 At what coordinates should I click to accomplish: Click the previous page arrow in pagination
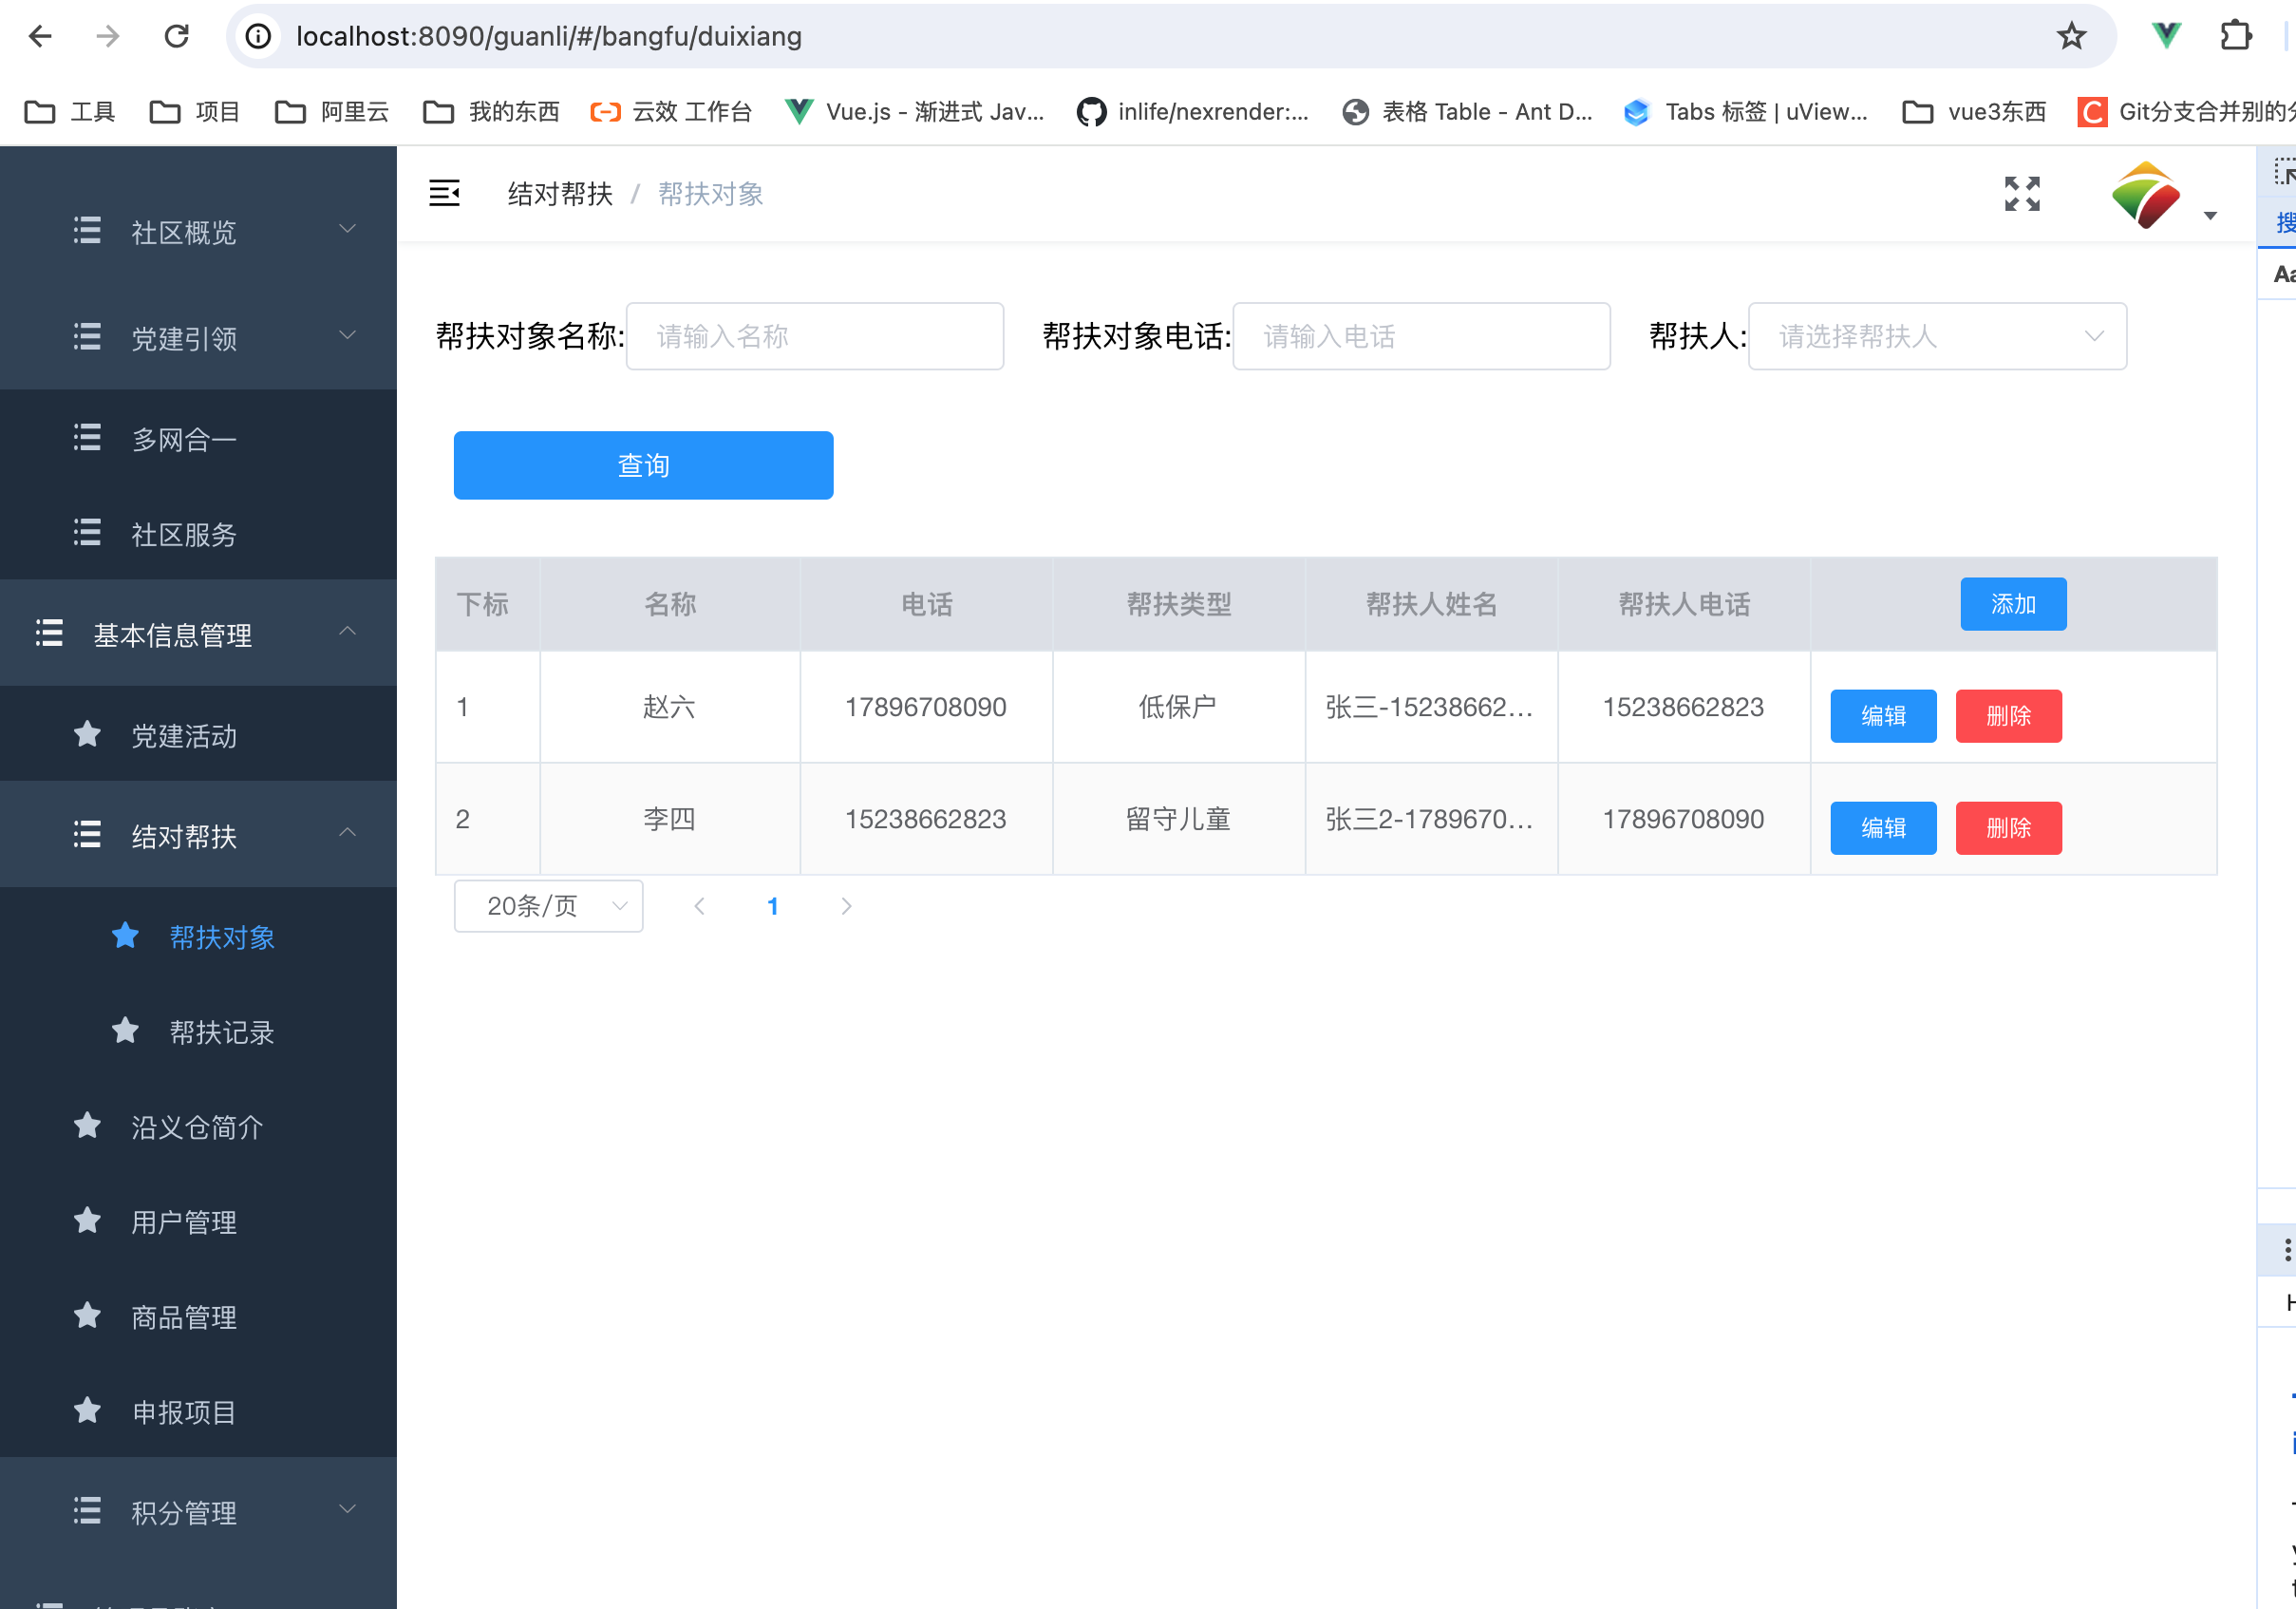[699, 906]
